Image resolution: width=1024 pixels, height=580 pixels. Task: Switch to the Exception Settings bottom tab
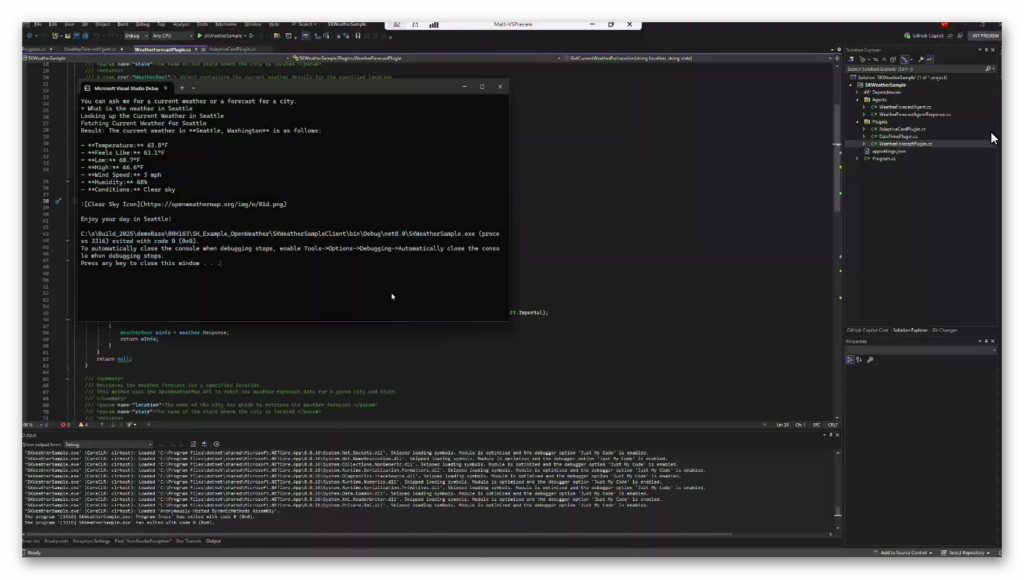[91, 541]
